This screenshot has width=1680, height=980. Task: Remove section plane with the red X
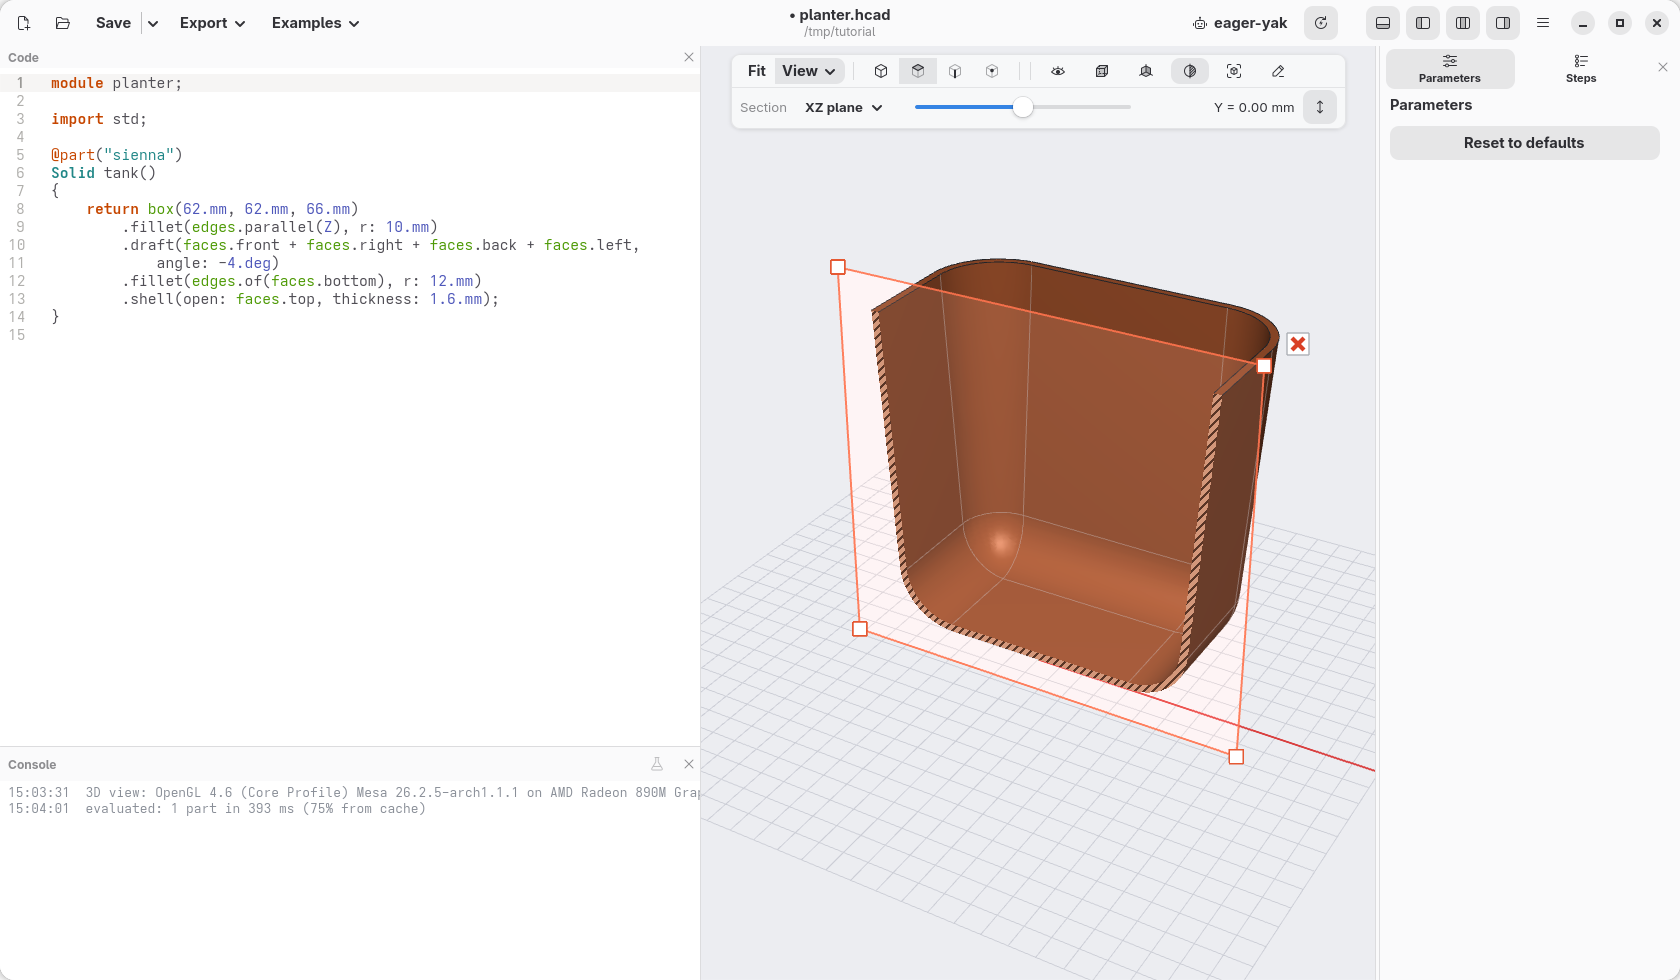pos(1298,344)
